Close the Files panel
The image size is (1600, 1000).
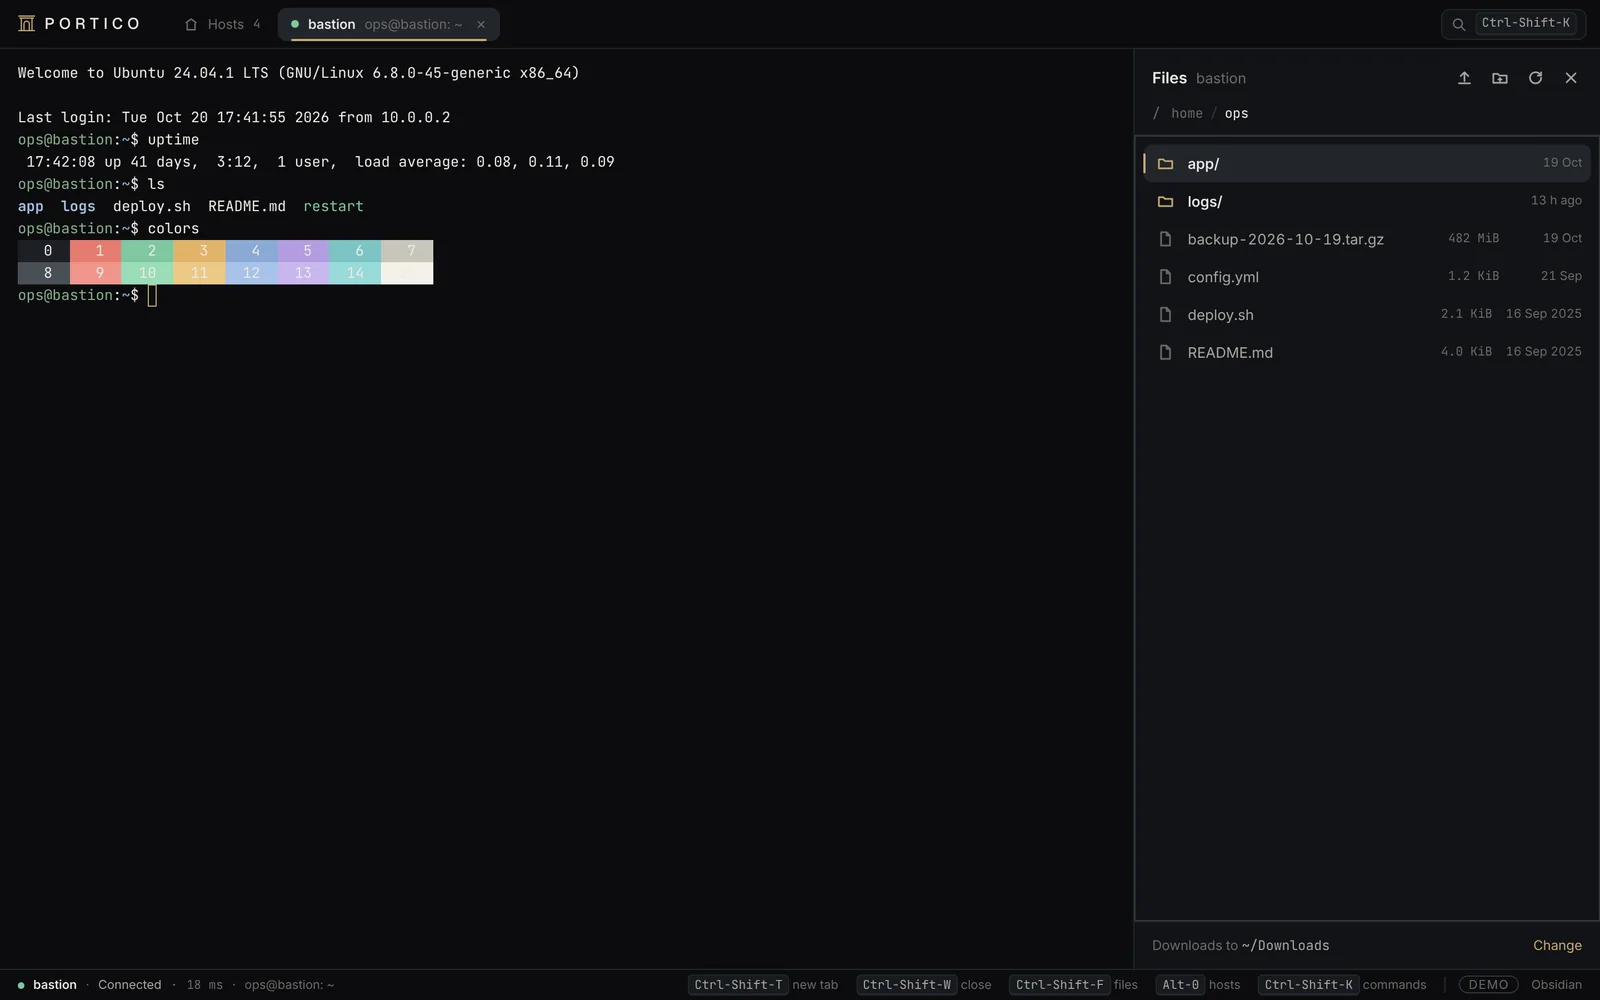click(1571, 78)
